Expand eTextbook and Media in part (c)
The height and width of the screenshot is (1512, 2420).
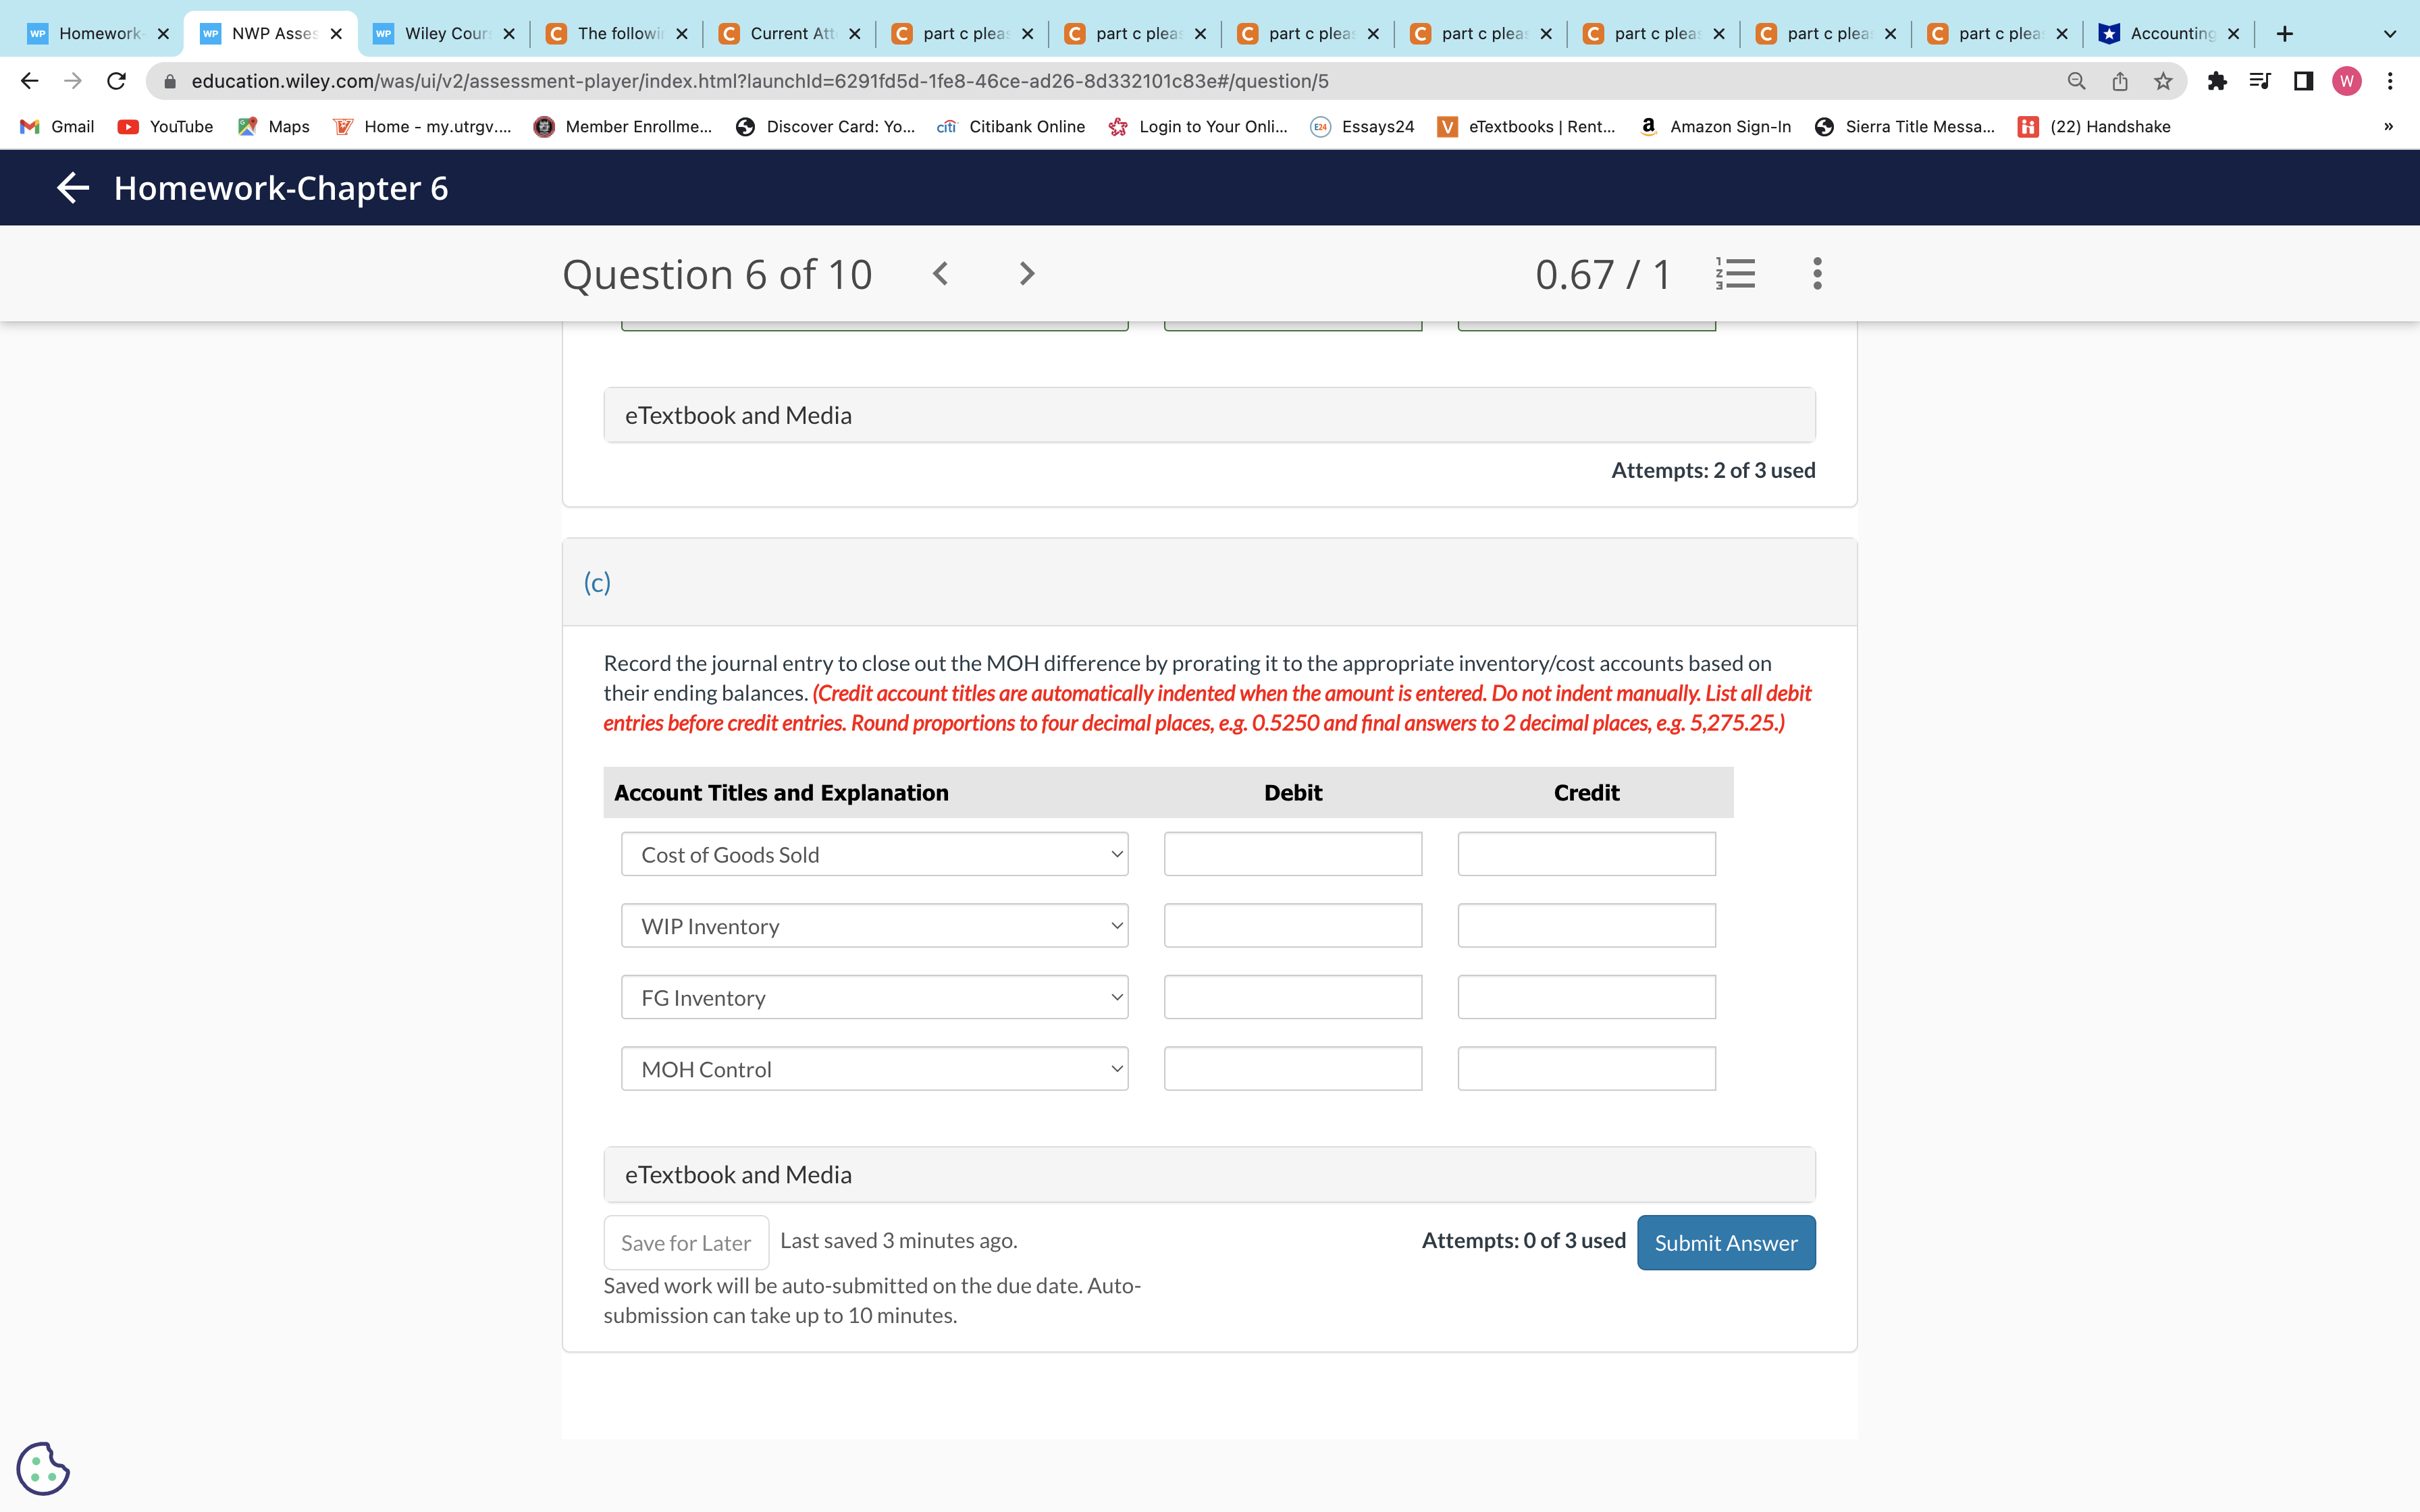1209,1175
